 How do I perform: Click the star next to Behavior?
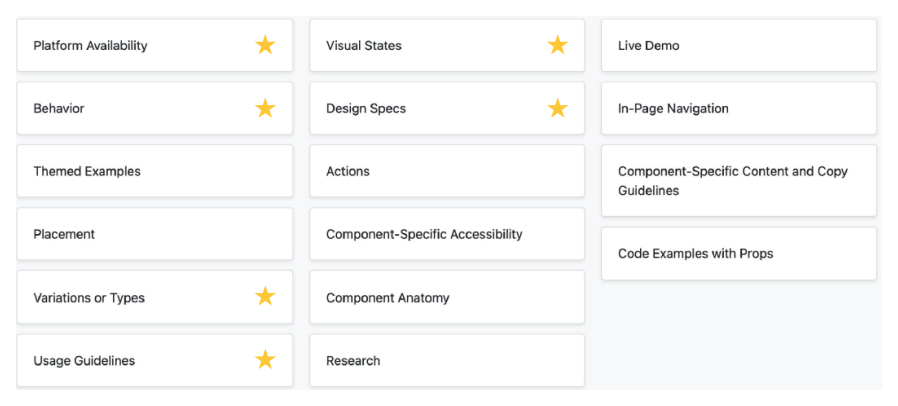click(265, 108)
